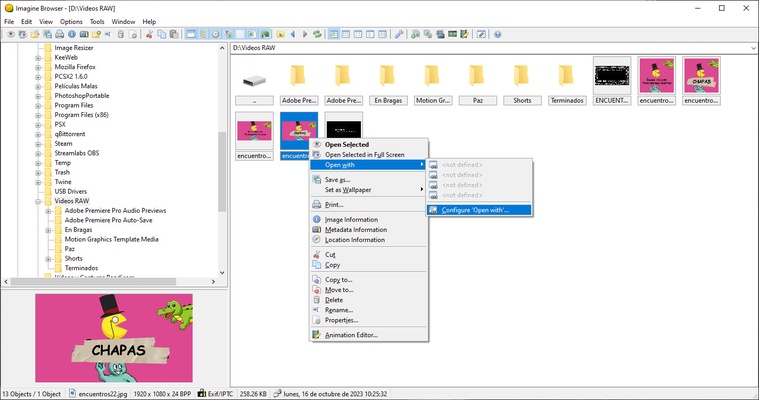
Task: Click the tree scrollbar down arrow
Action: click(x=222, y=273)
